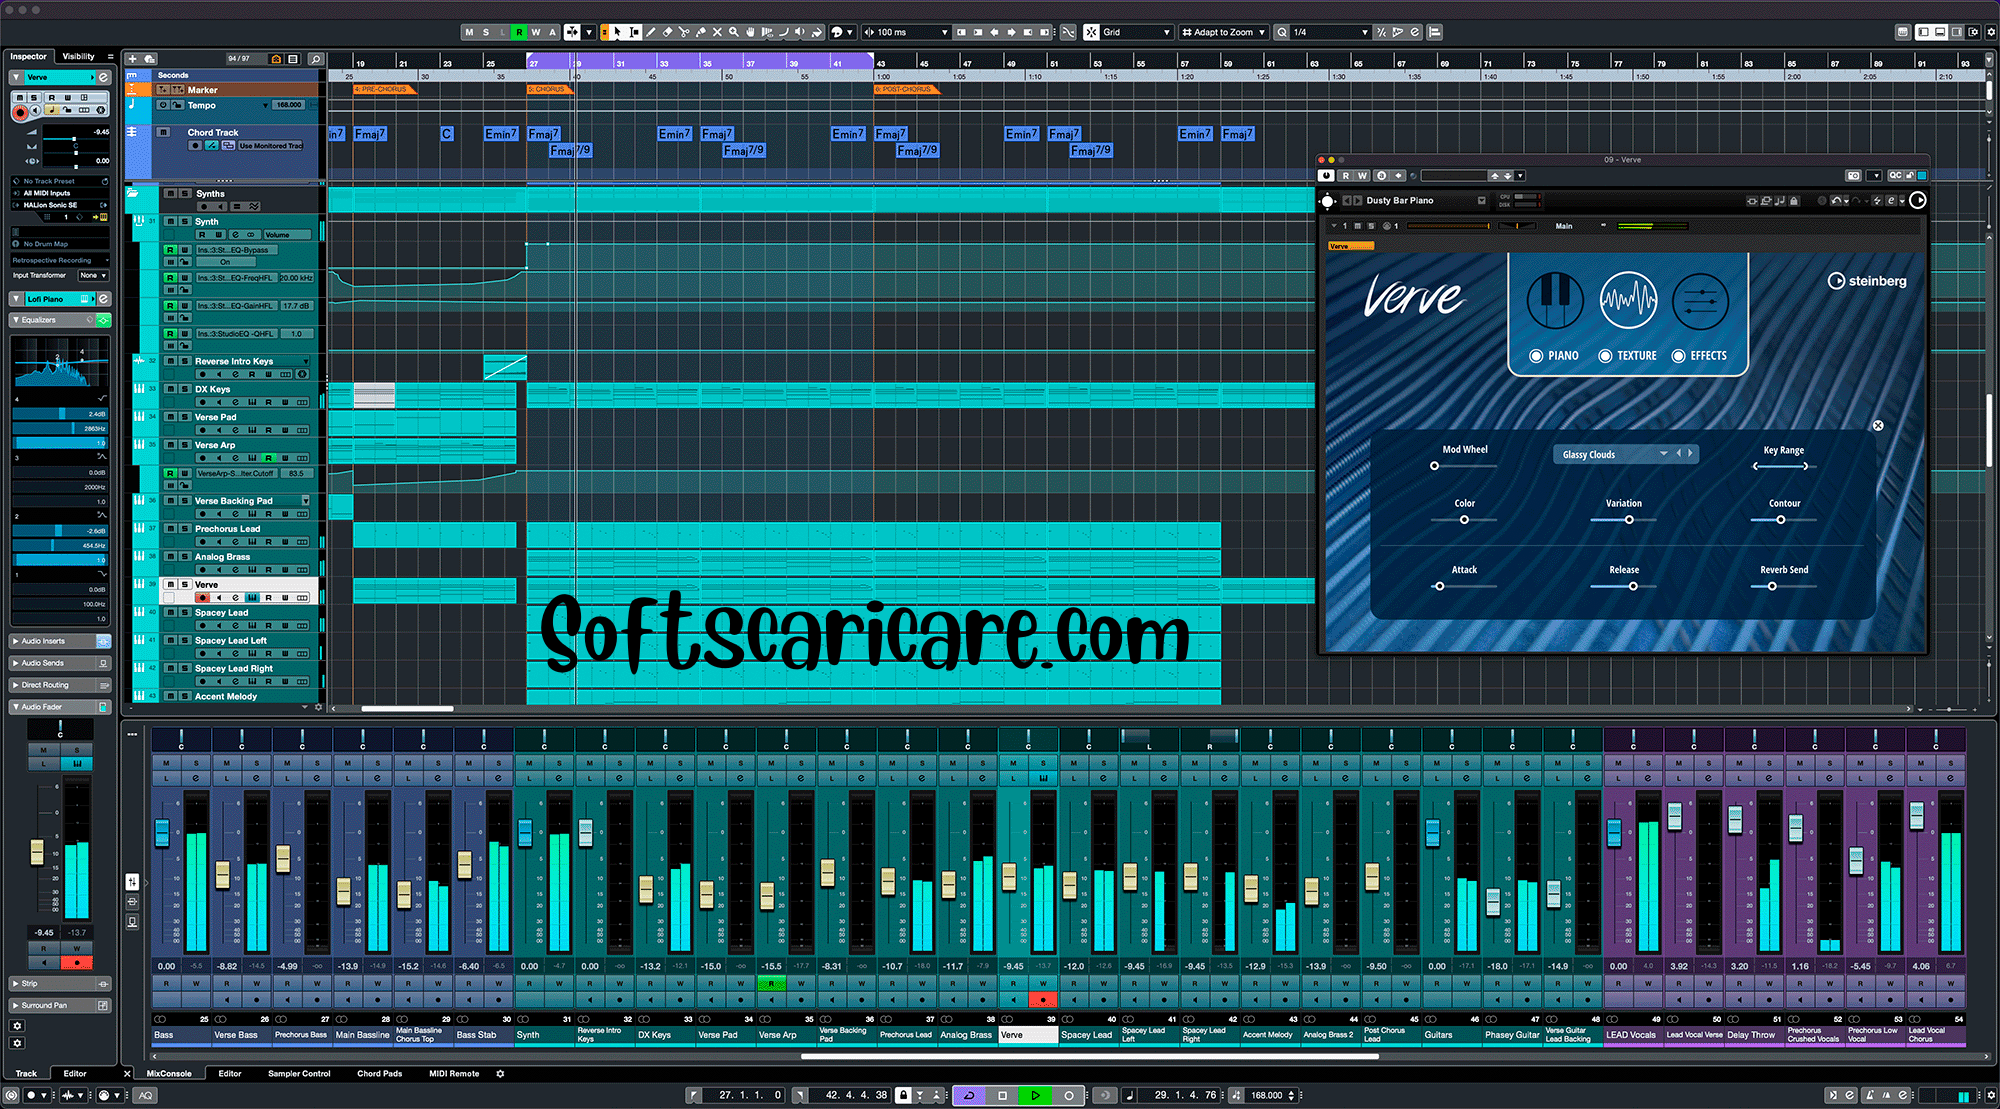
Task: Open the Glassy Clouds texture dropdown
Action: 1625,454
